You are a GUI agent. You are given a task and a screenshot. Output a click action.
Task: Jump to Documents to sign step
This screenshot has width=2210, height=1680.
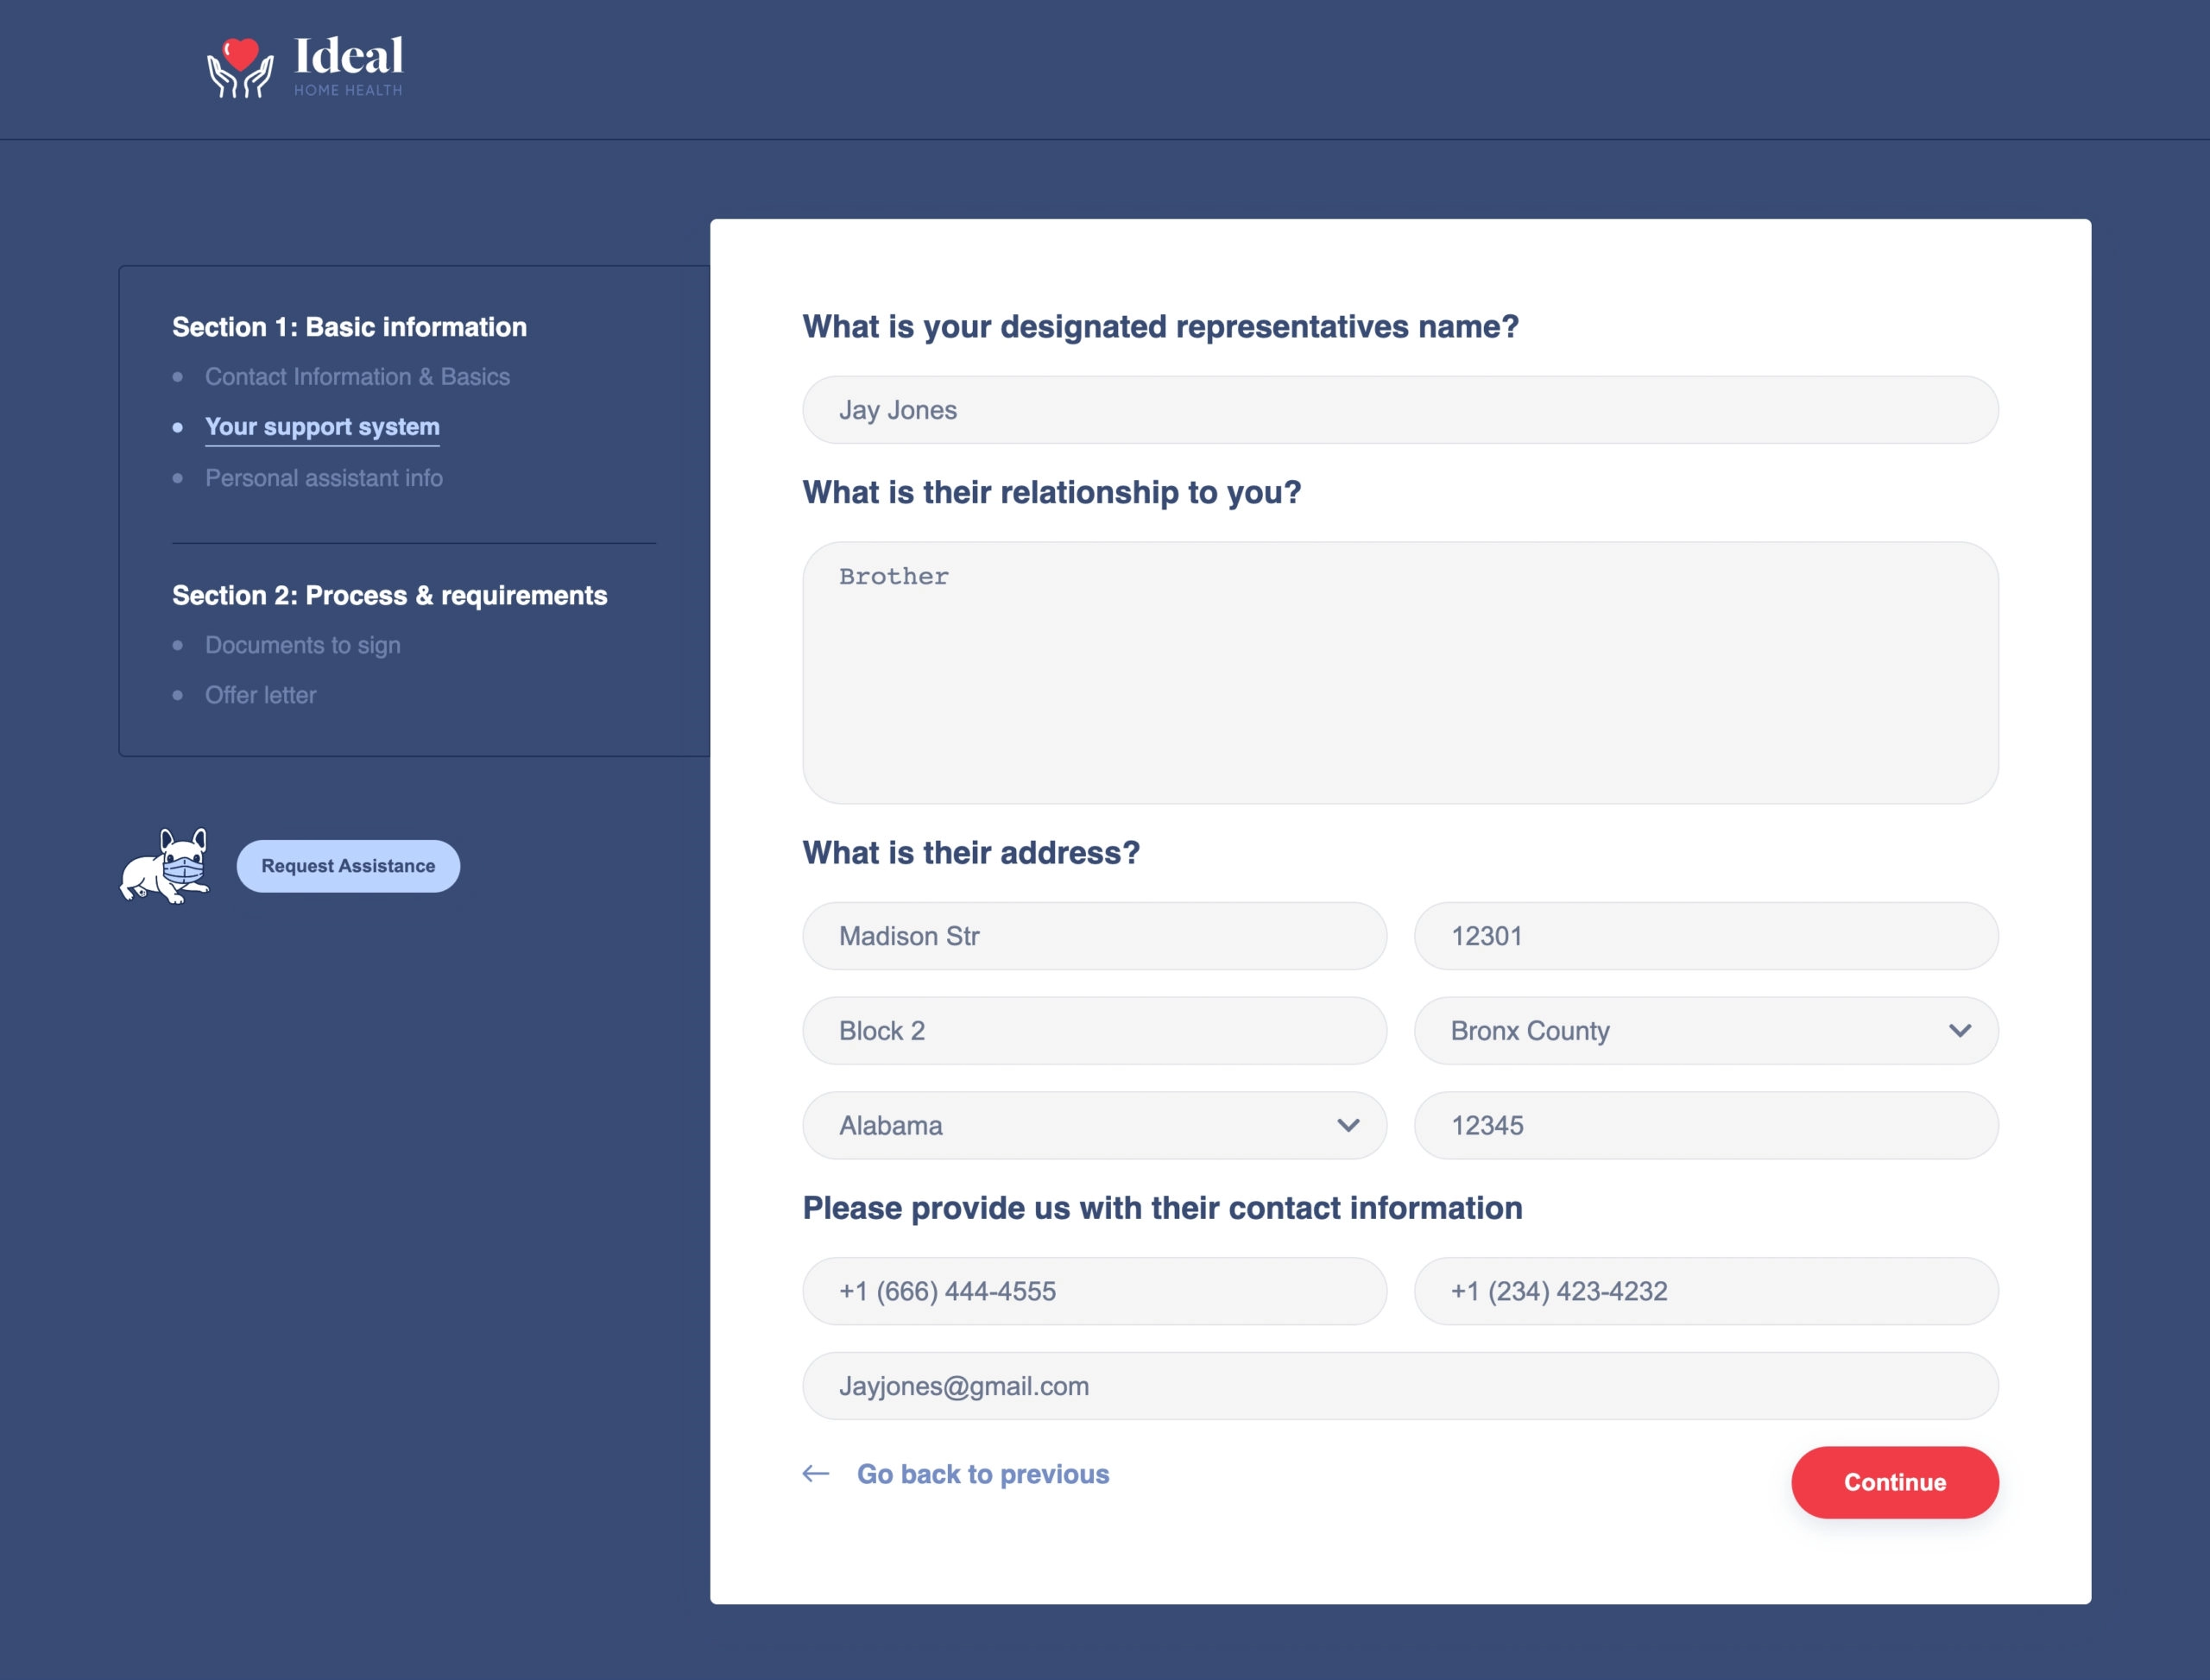303,645
